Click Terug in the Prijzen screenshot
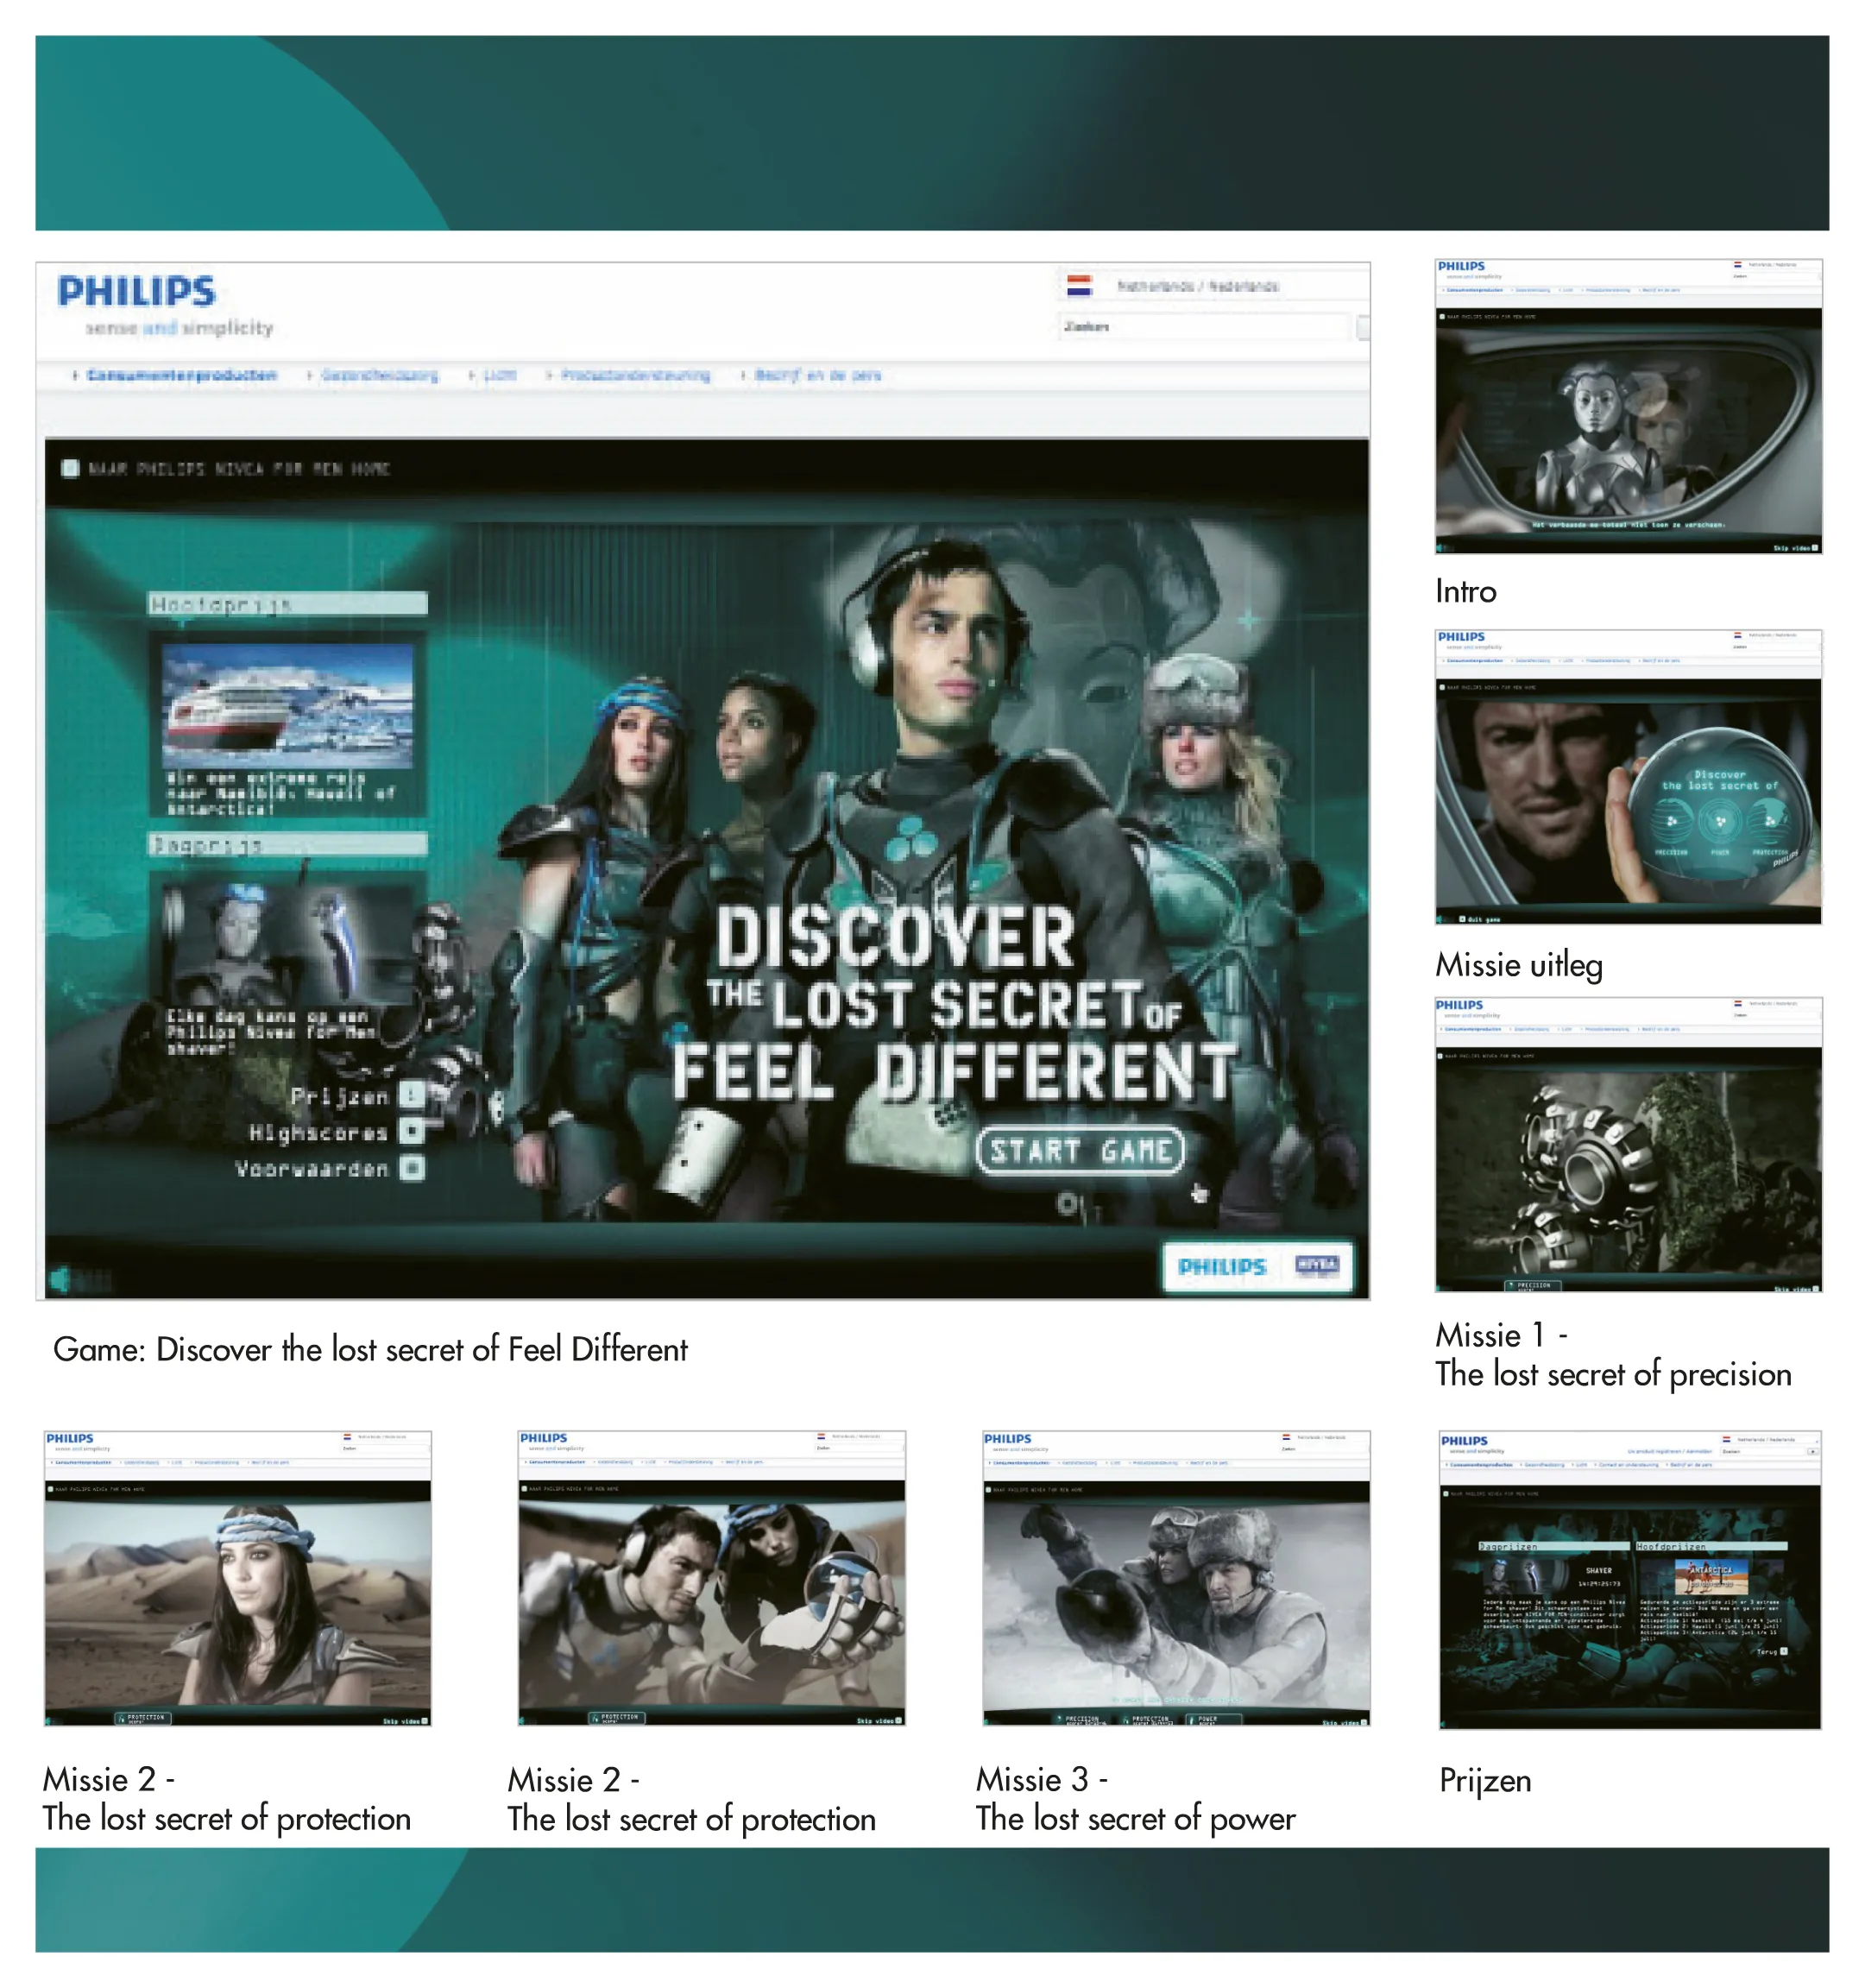Image resolution: width=1865 pixels, height=1988 pixels. 1771,1651
